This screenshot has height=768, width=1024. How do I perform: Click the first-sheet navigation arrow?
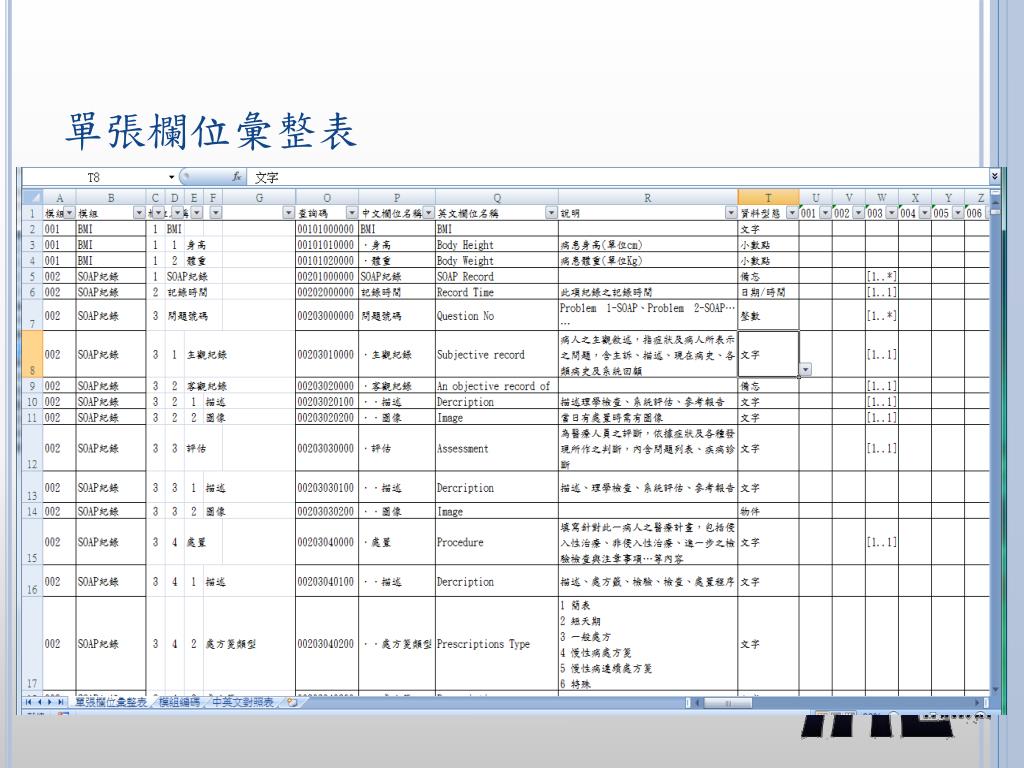(x=29, y=702)
